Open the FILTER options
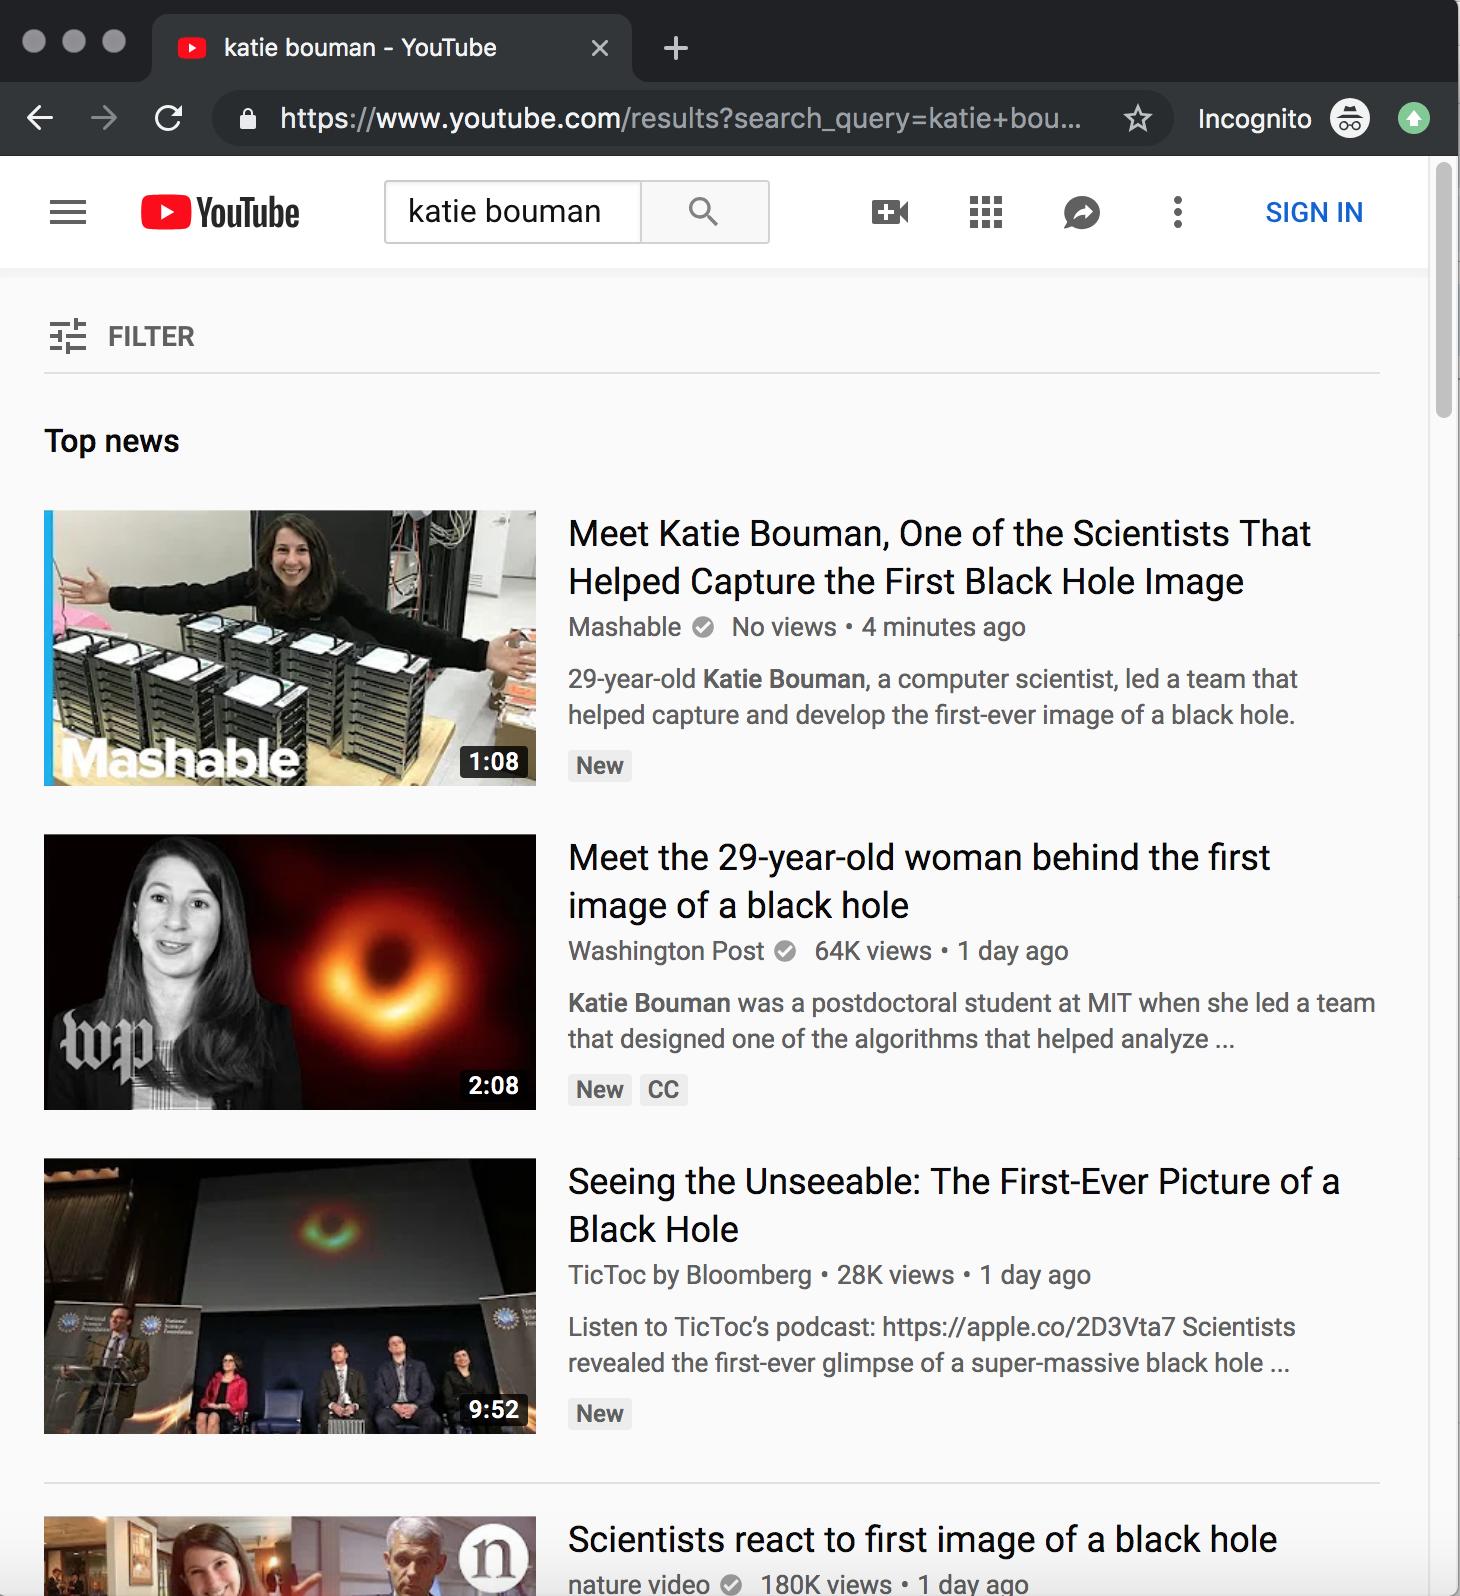This screenshot has height=1596, width=1460. tap(121, 337)
